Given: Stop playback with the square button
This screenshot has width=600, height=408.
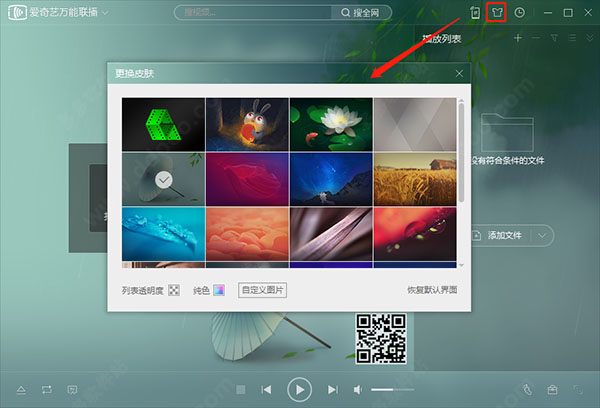Looking at the screenshot, I should pyautogui.click(x=241, y=390).
